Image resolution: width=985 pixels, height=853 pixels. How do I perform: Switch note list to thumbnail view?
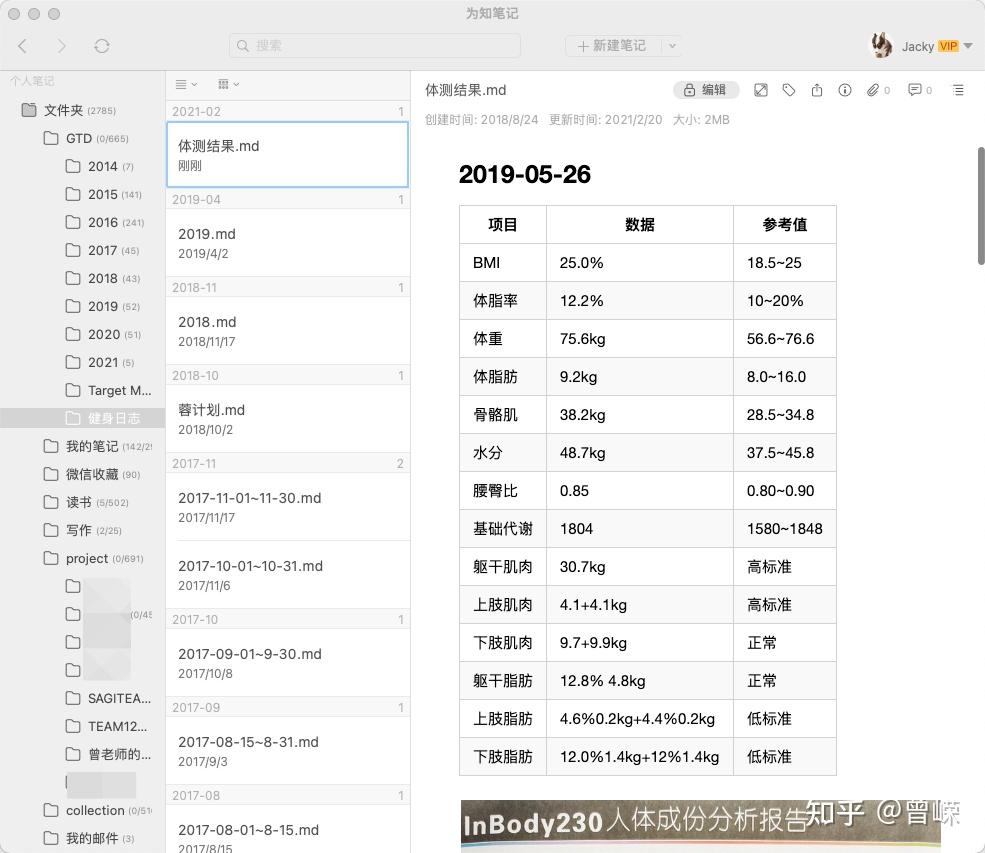[x=223, y=84]
